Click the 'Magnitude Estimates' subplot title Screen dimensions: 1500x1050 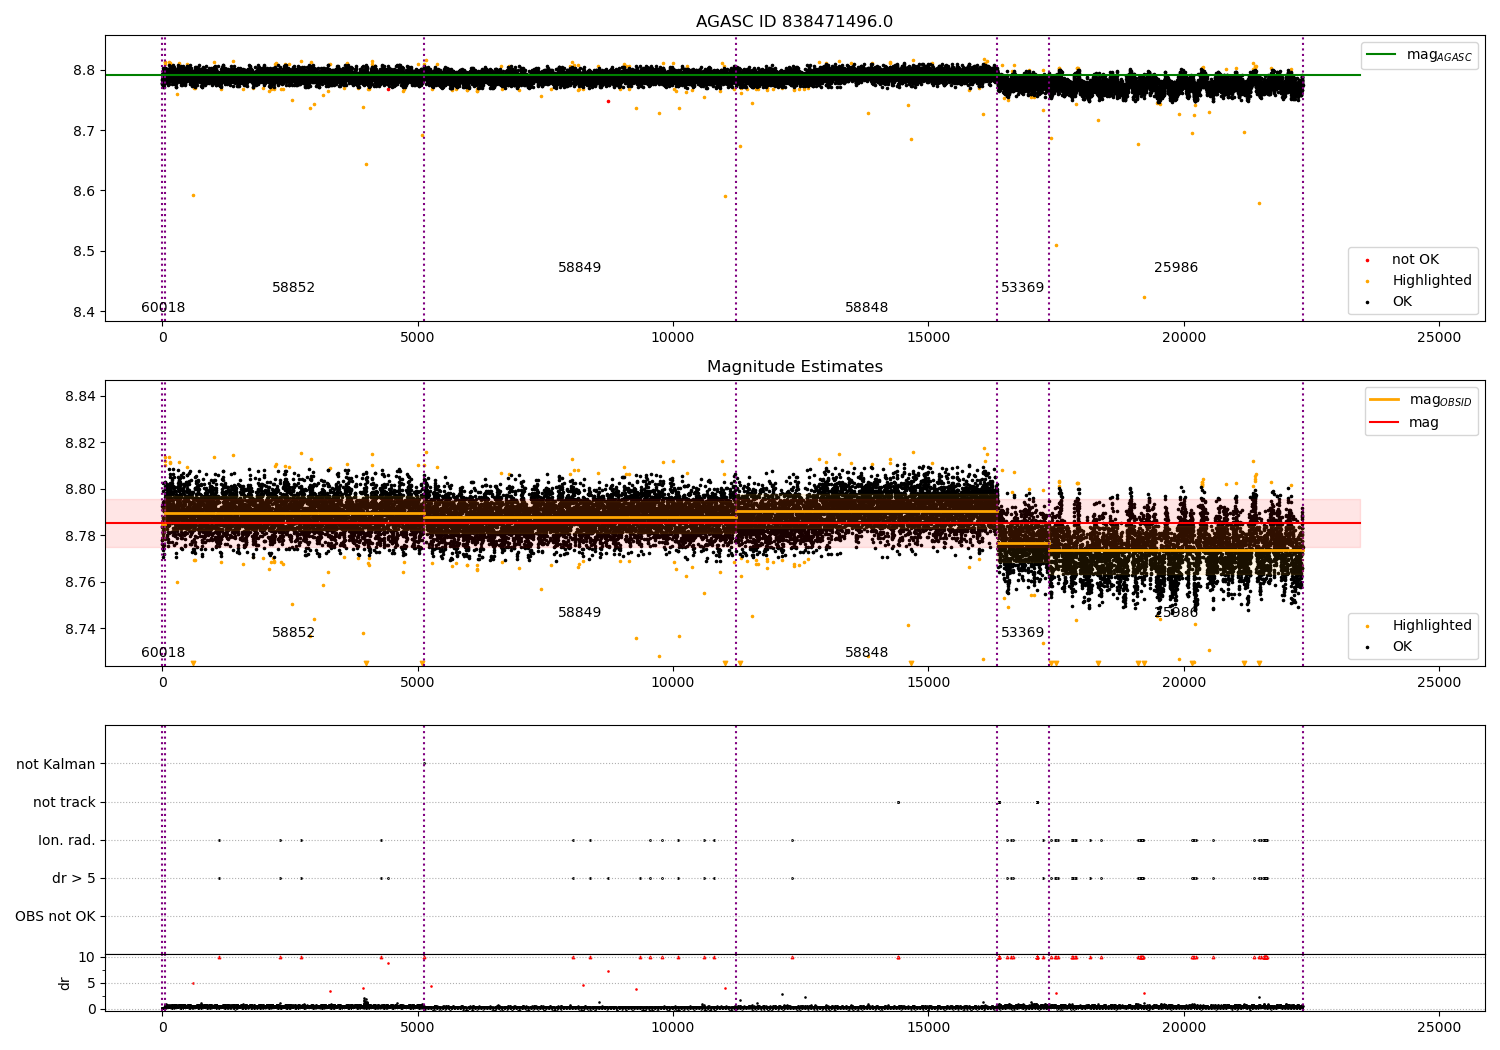tap(794, 367)
